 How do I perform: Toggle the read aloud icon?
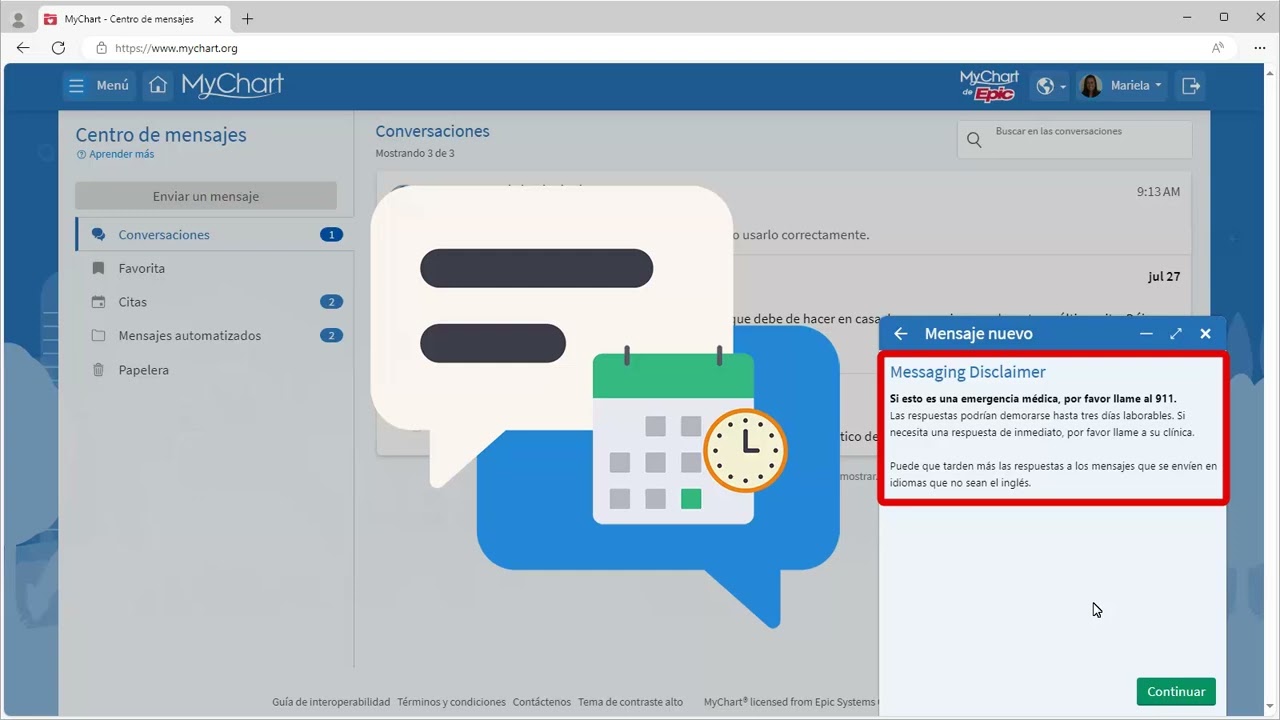(x=1218, y=48)
